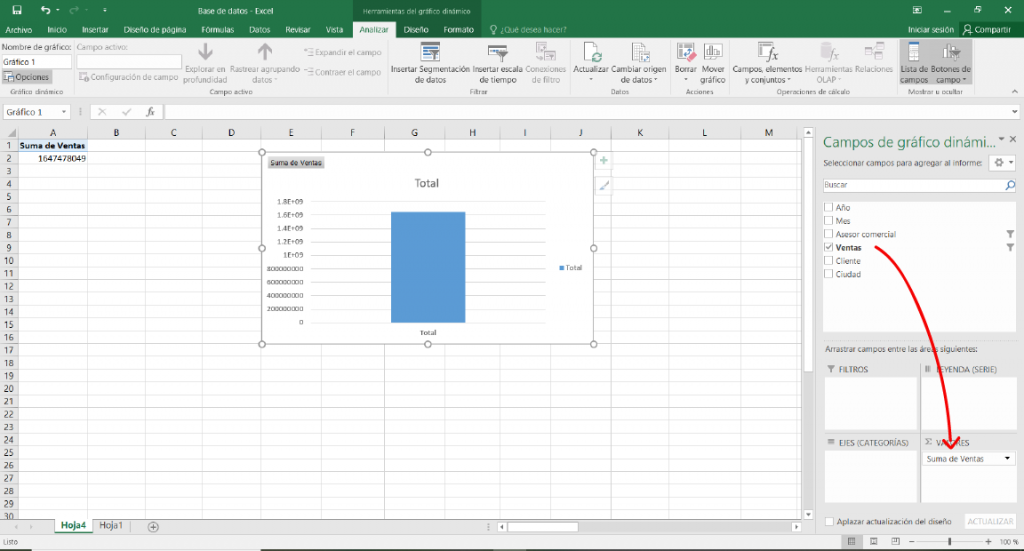Click zoom out minus icon
The image size is (1024, 551).
pos(912,541)
